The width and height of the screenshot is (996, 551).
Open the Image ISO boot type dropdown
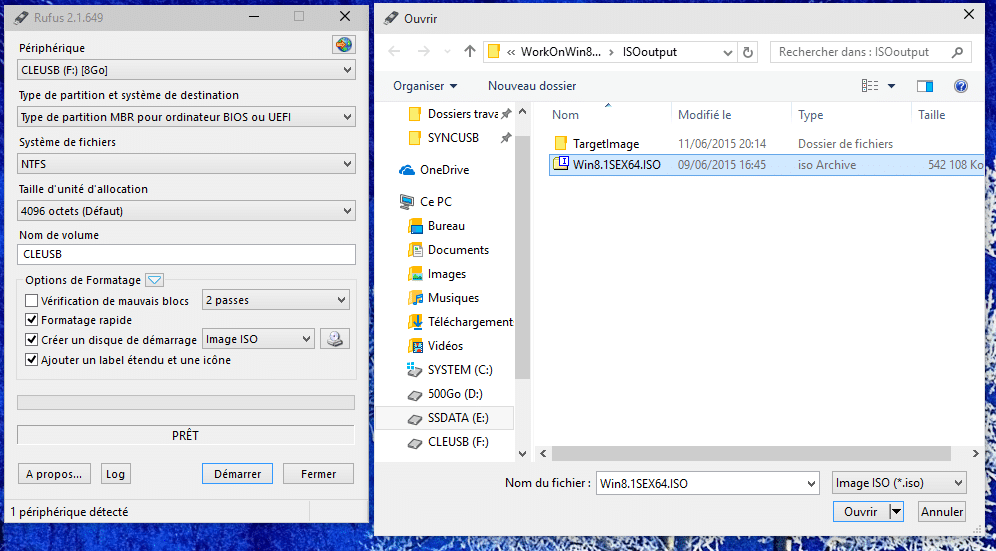click(x=258, y=339)
